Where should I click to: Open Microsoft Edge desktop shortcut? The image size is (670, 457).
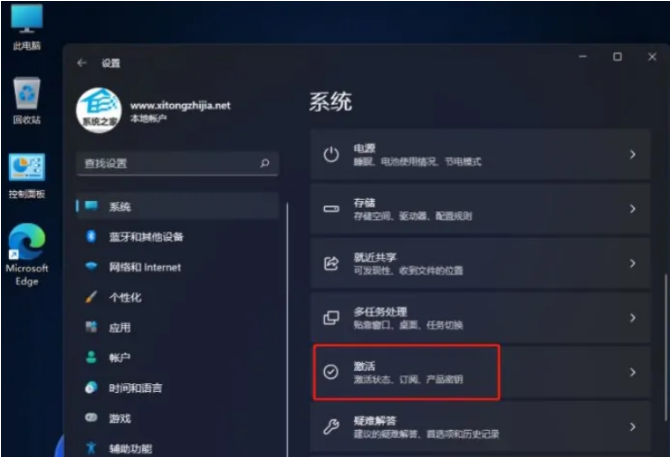pyautogui.click(x=27, y=255)
